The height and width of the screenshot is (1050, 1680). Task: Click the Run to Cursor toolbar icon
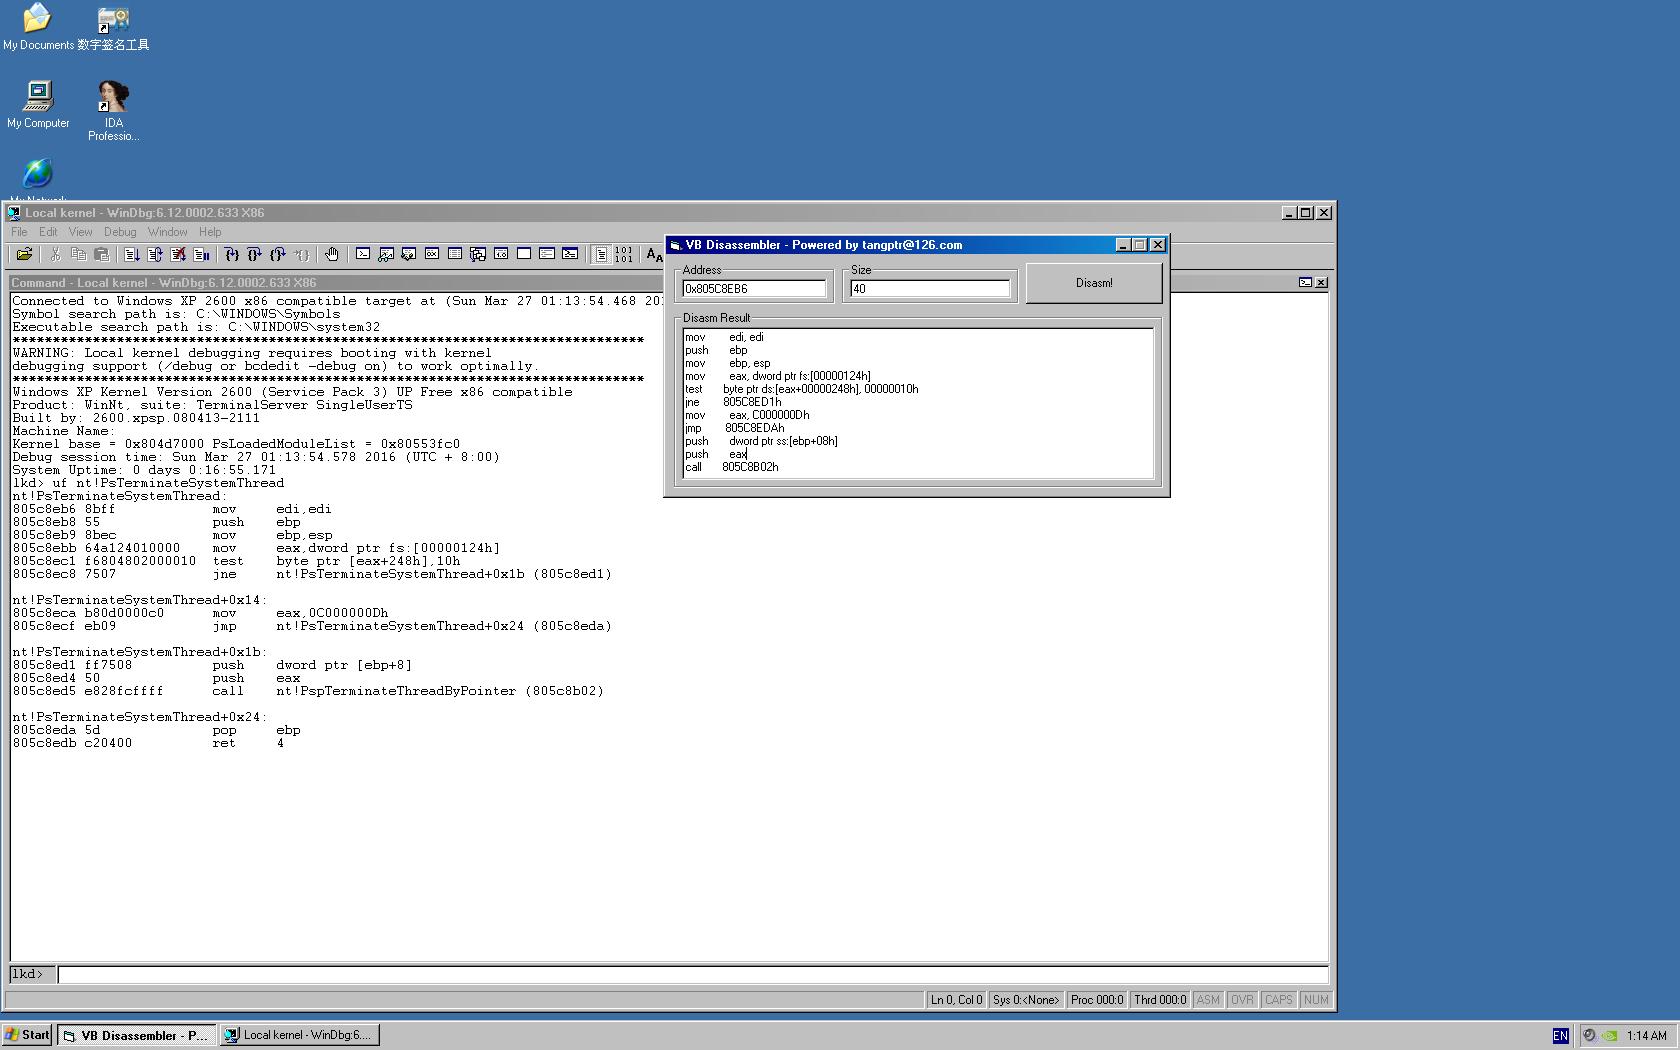301,255
